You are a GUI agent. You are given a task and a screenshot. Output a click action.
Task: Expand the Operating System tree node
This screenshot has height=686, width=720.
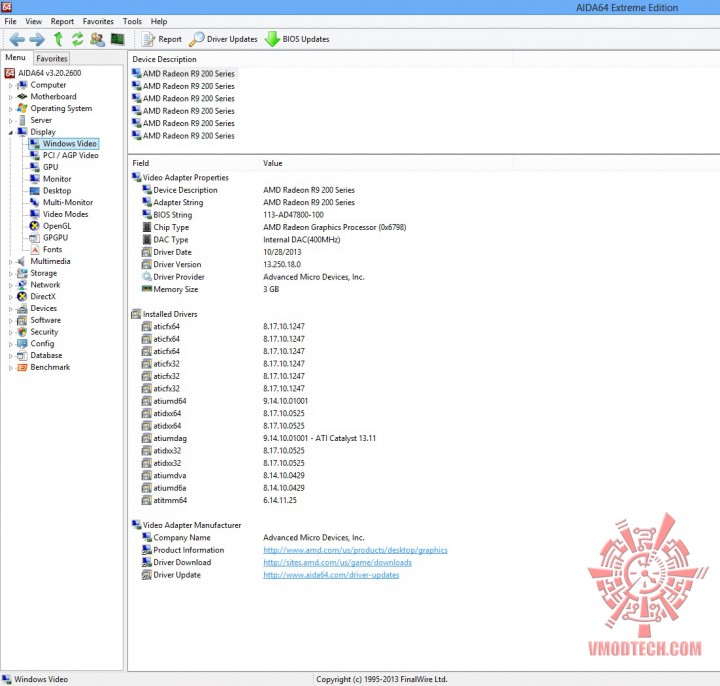[x=11, y=109]
